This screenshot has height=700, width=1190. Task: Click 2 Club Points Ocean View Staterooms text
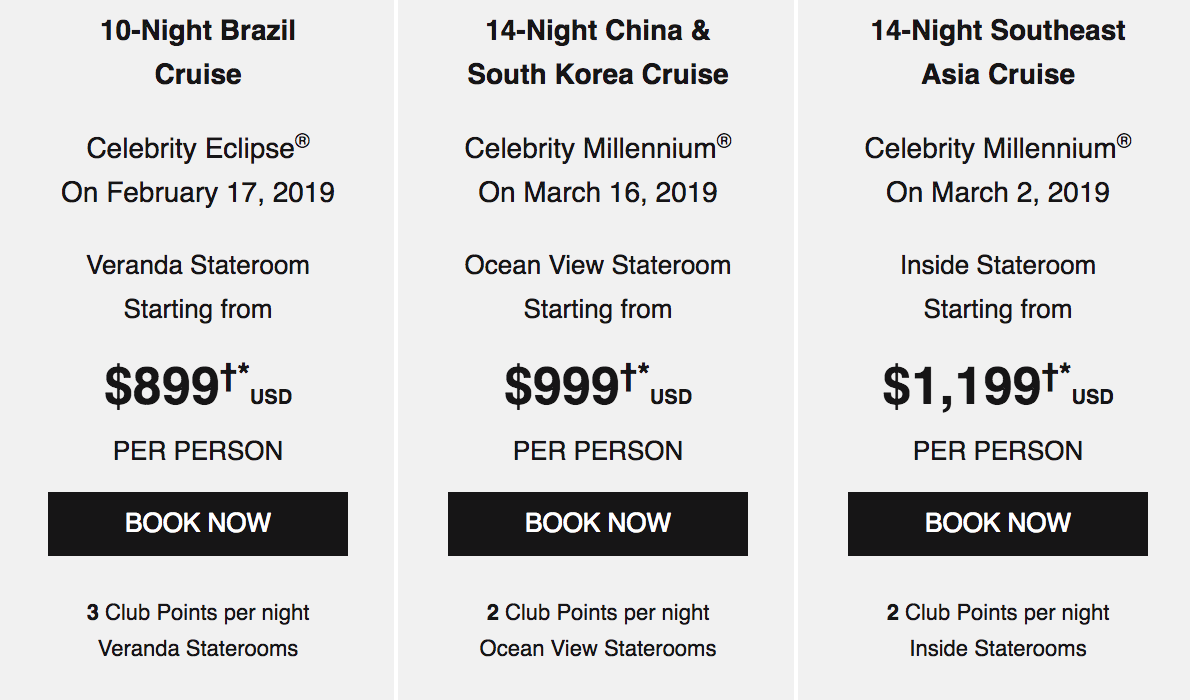tap(597, 630)
